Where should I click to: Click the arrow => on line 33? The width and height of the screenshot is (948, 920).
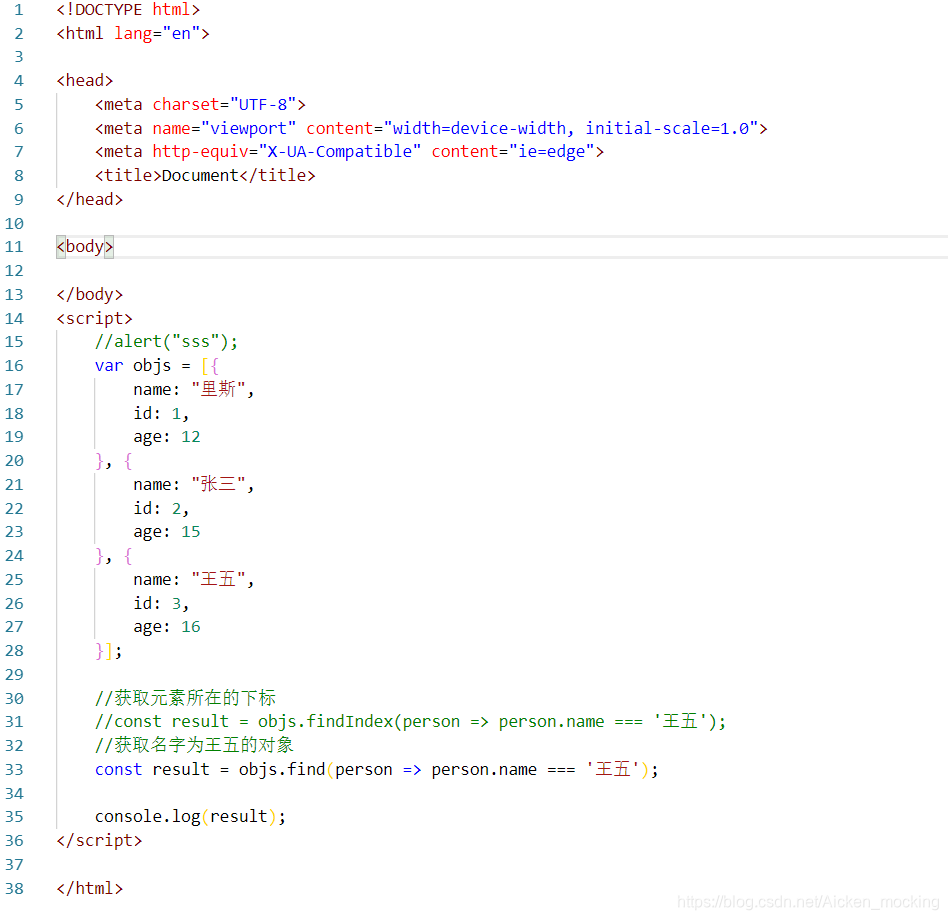click(412, 770)
